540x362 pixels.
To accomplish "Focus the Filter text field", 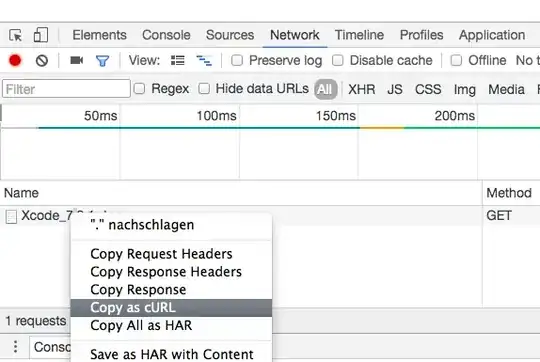I will click(x=66, y=89).
